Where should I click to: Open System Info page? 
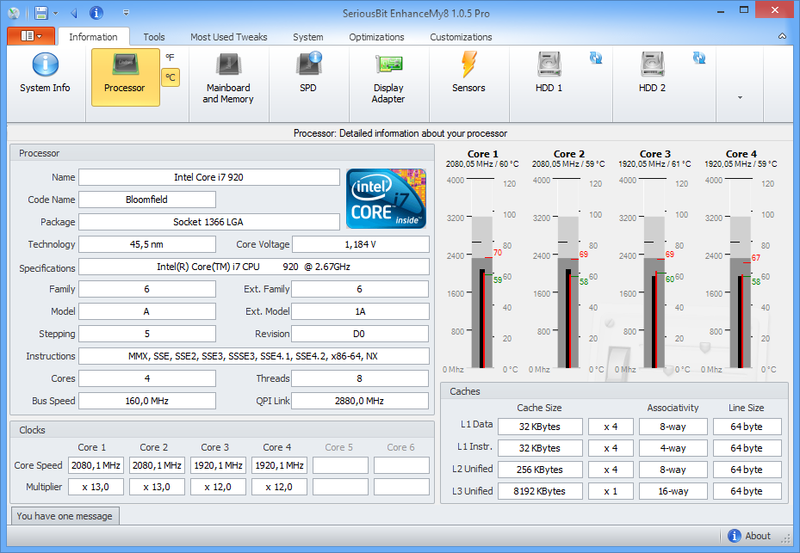point(45,75)
